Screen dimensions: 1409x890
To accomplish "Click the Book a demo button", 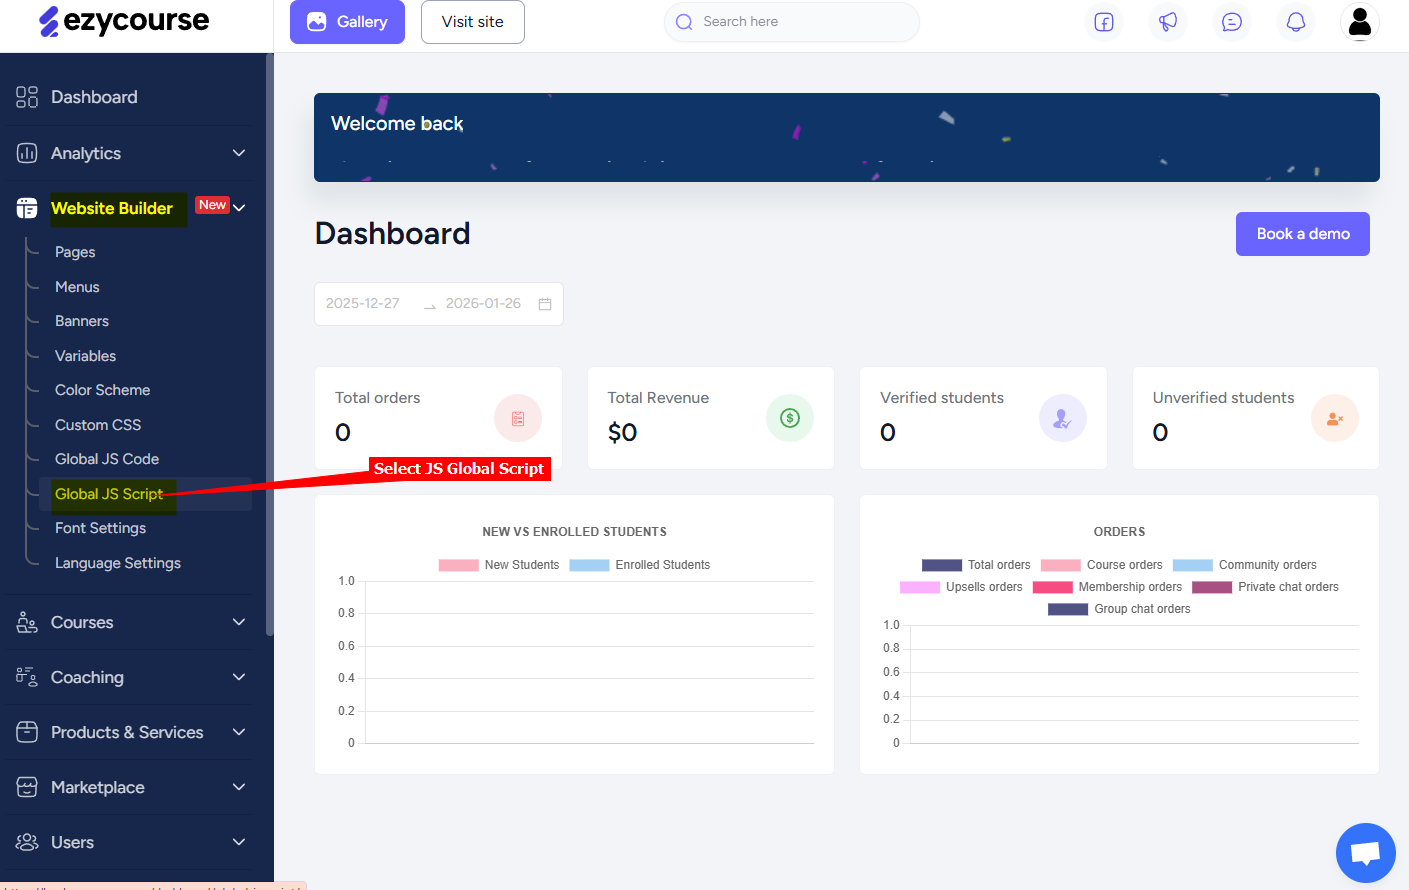I will [1302, 233].
